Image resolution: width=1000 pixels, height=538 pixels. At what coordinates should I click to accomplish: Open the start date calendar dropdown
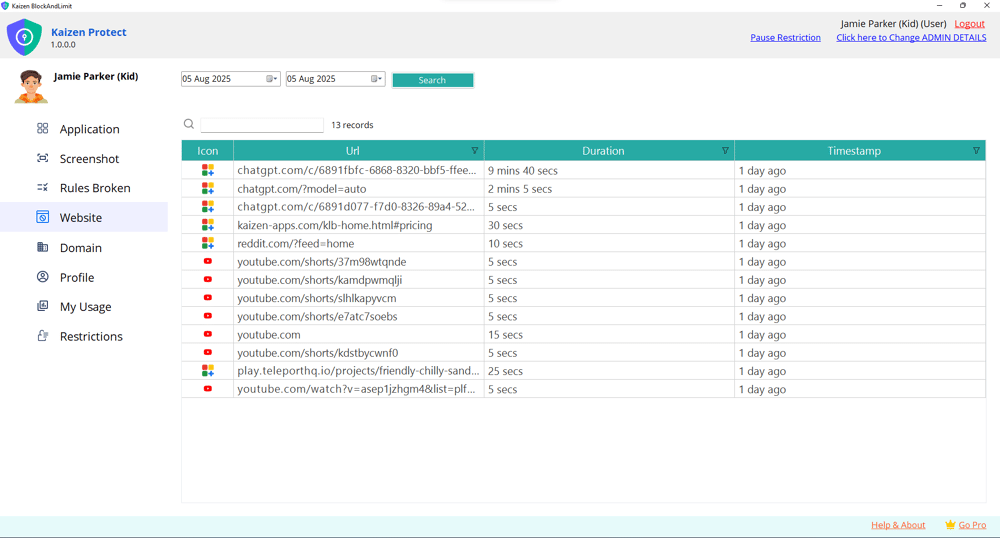tap(271, 79)
